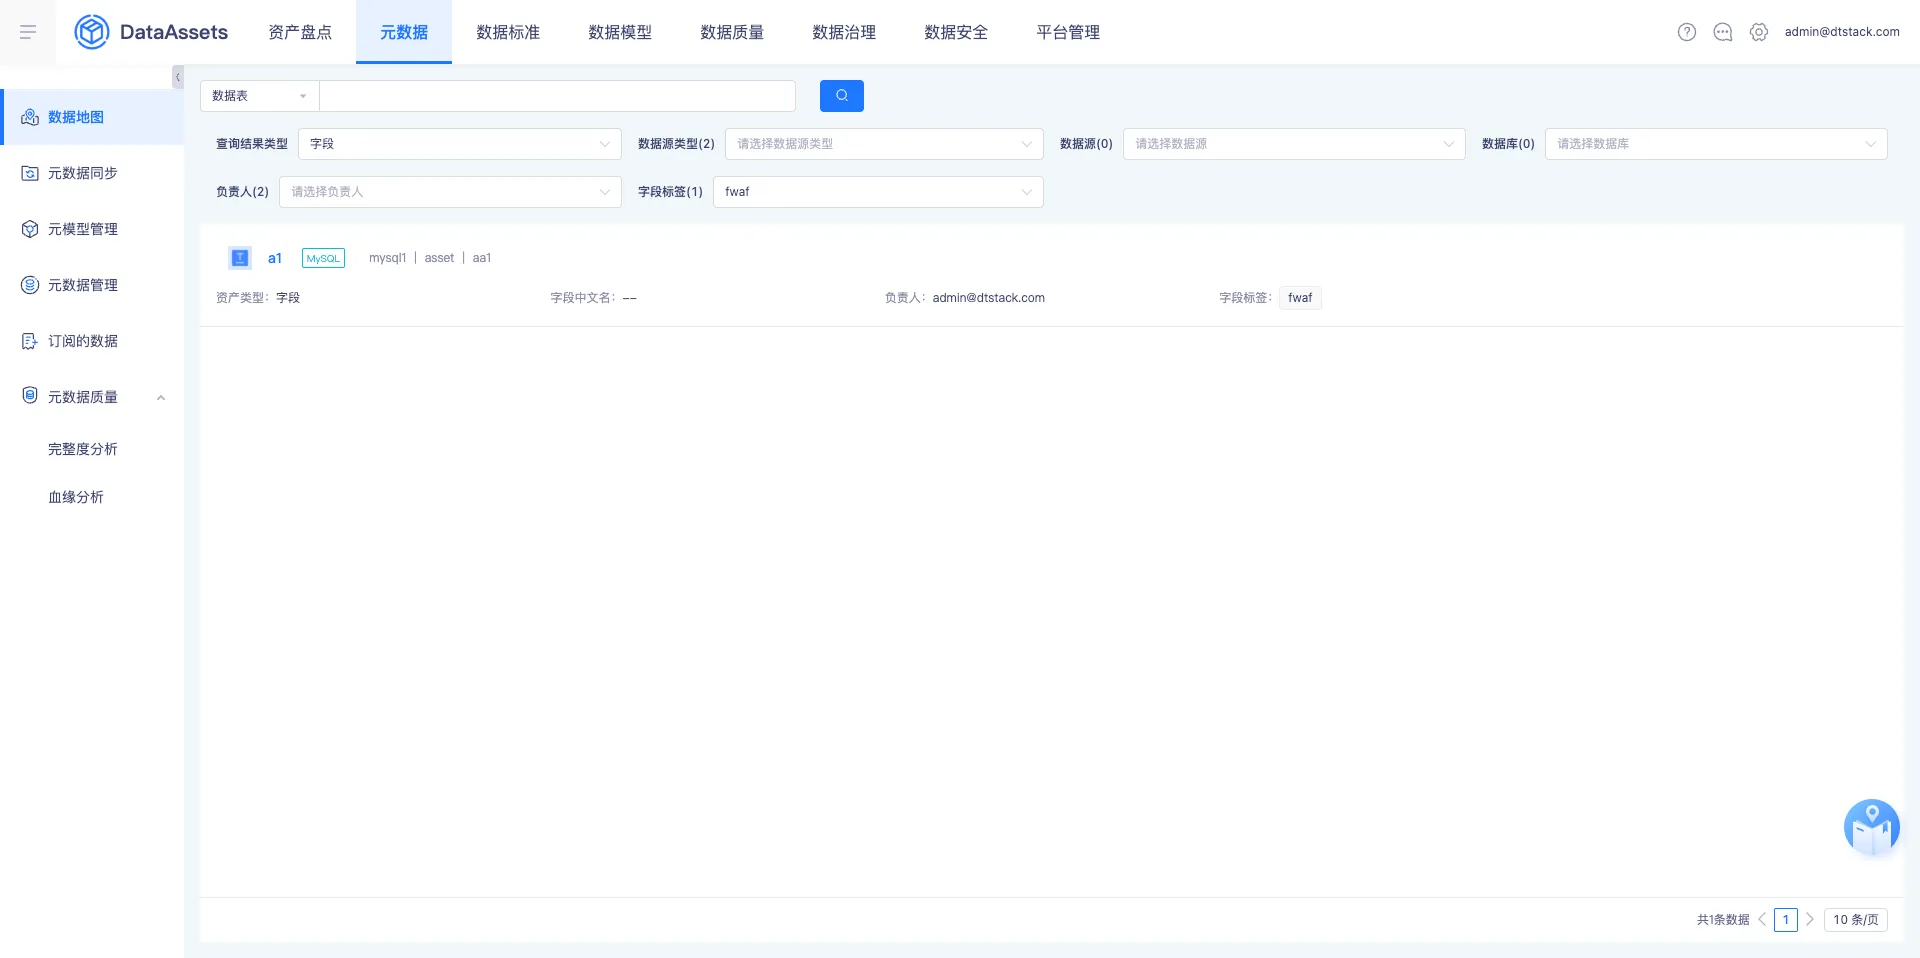1920x958 pixels.
Task: Switch to the 资产盘点 tab
Action: point(300,32)
